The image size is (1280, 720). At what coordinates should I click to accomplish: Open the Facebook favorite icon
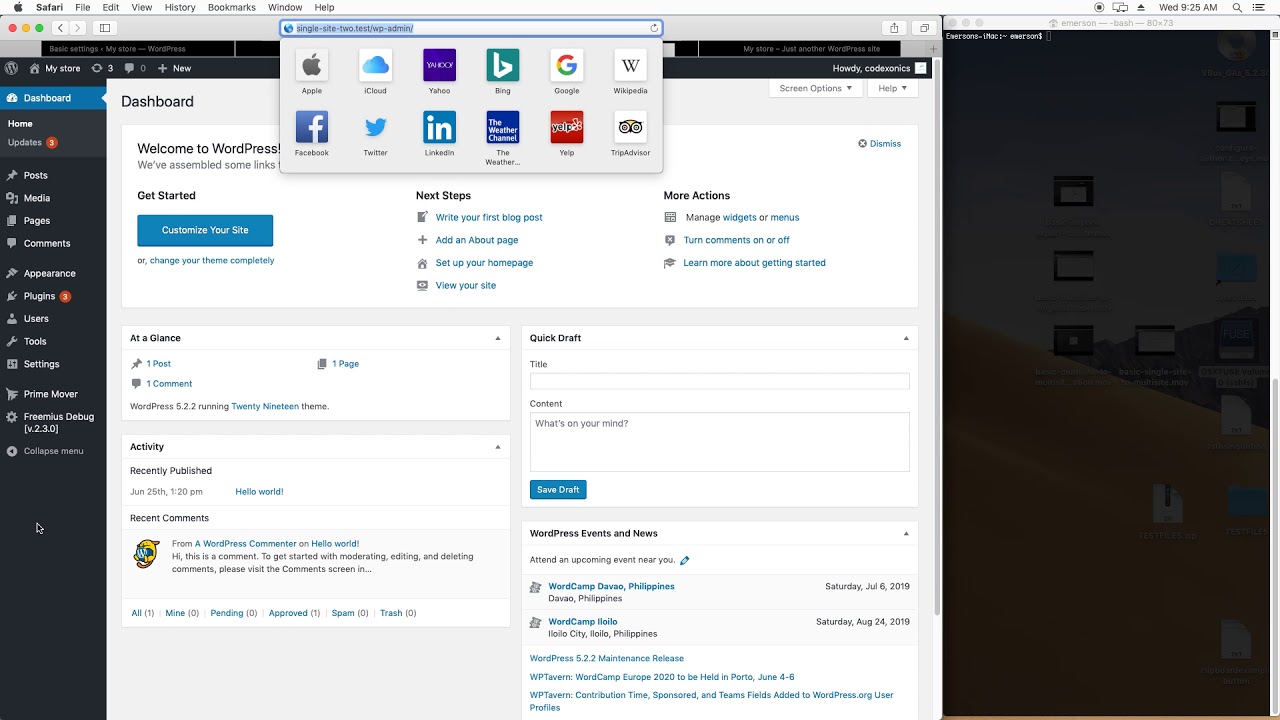pos(312,127)
